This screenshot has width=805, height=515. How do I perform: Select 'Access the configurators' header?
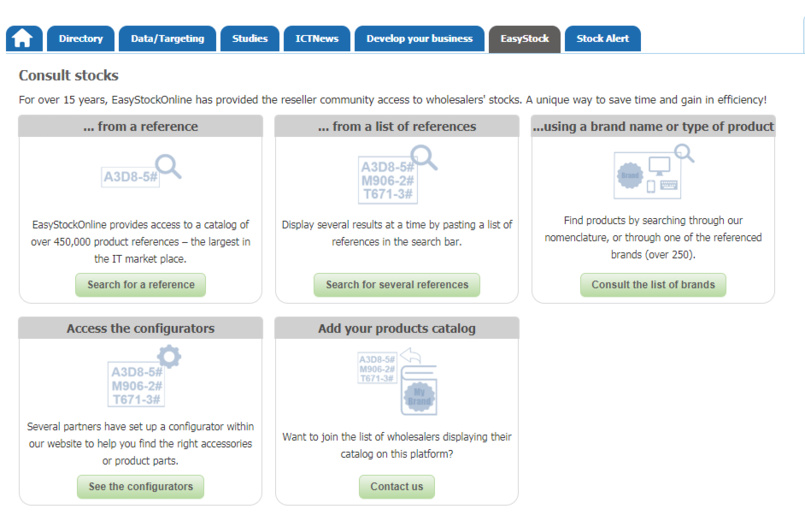[141, 328]
